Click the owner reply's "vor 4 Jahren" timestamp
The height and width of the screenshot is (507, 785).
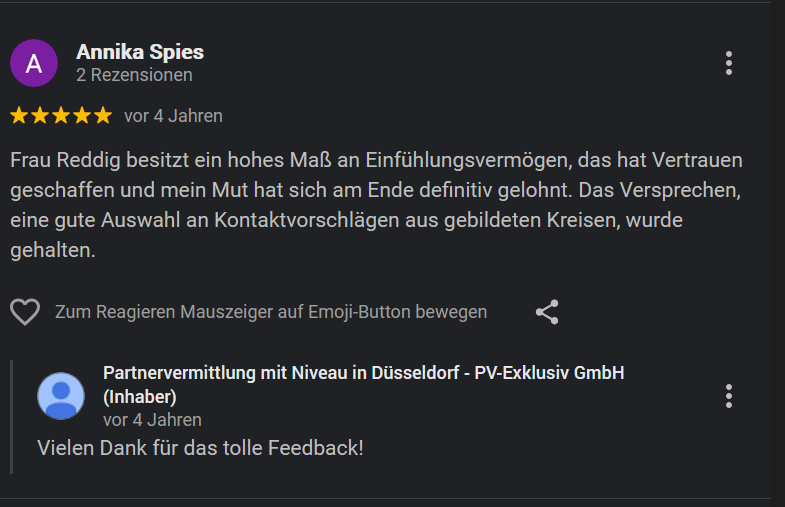click(x=152, y=420)
